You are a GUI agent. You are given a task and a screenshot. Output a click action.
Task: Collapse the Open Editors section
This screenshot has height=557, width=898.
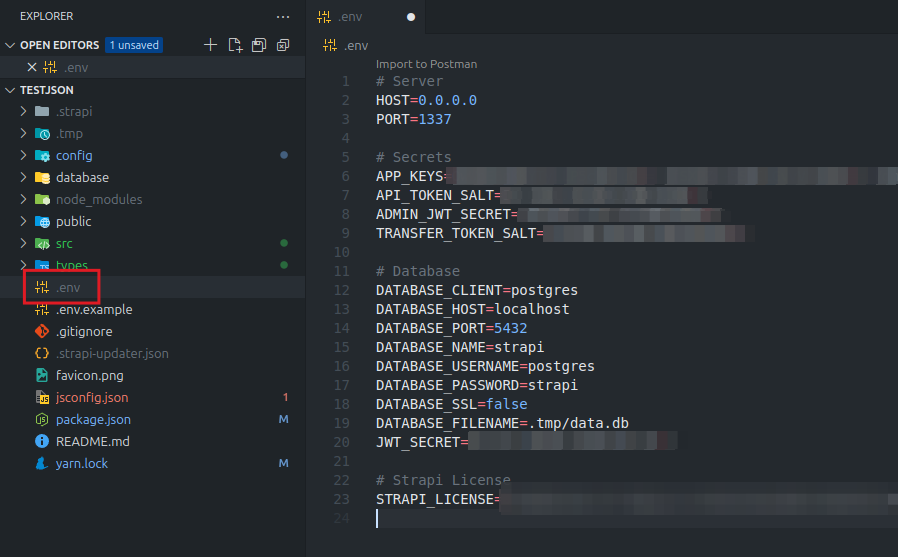pyautogui.click(x=11, y=45)
